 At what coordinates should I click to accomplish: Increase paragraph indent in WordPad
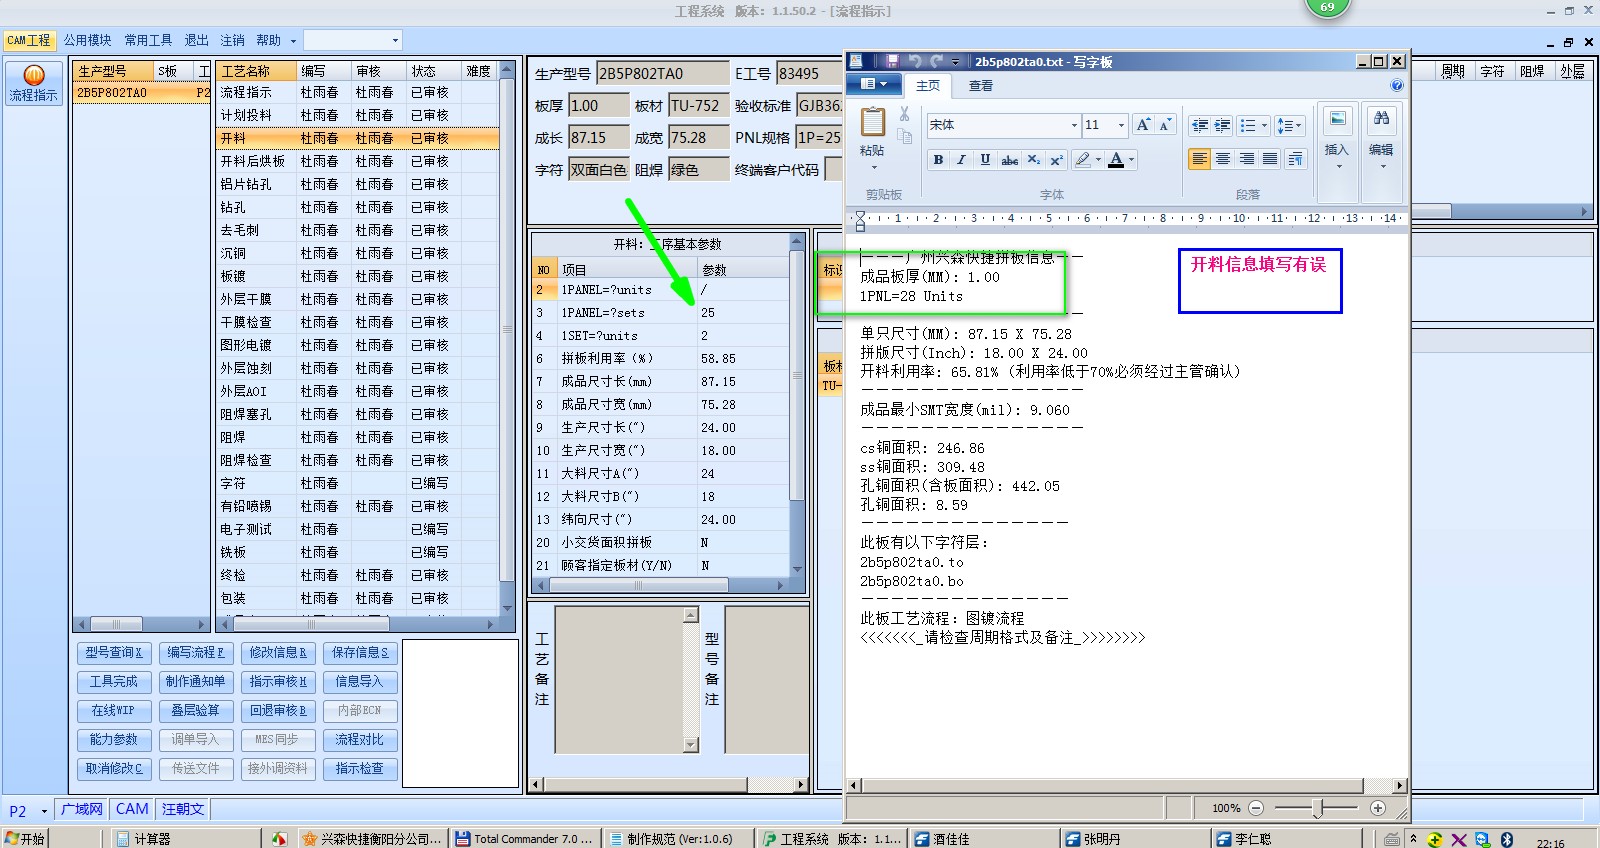coord(1222,125)
